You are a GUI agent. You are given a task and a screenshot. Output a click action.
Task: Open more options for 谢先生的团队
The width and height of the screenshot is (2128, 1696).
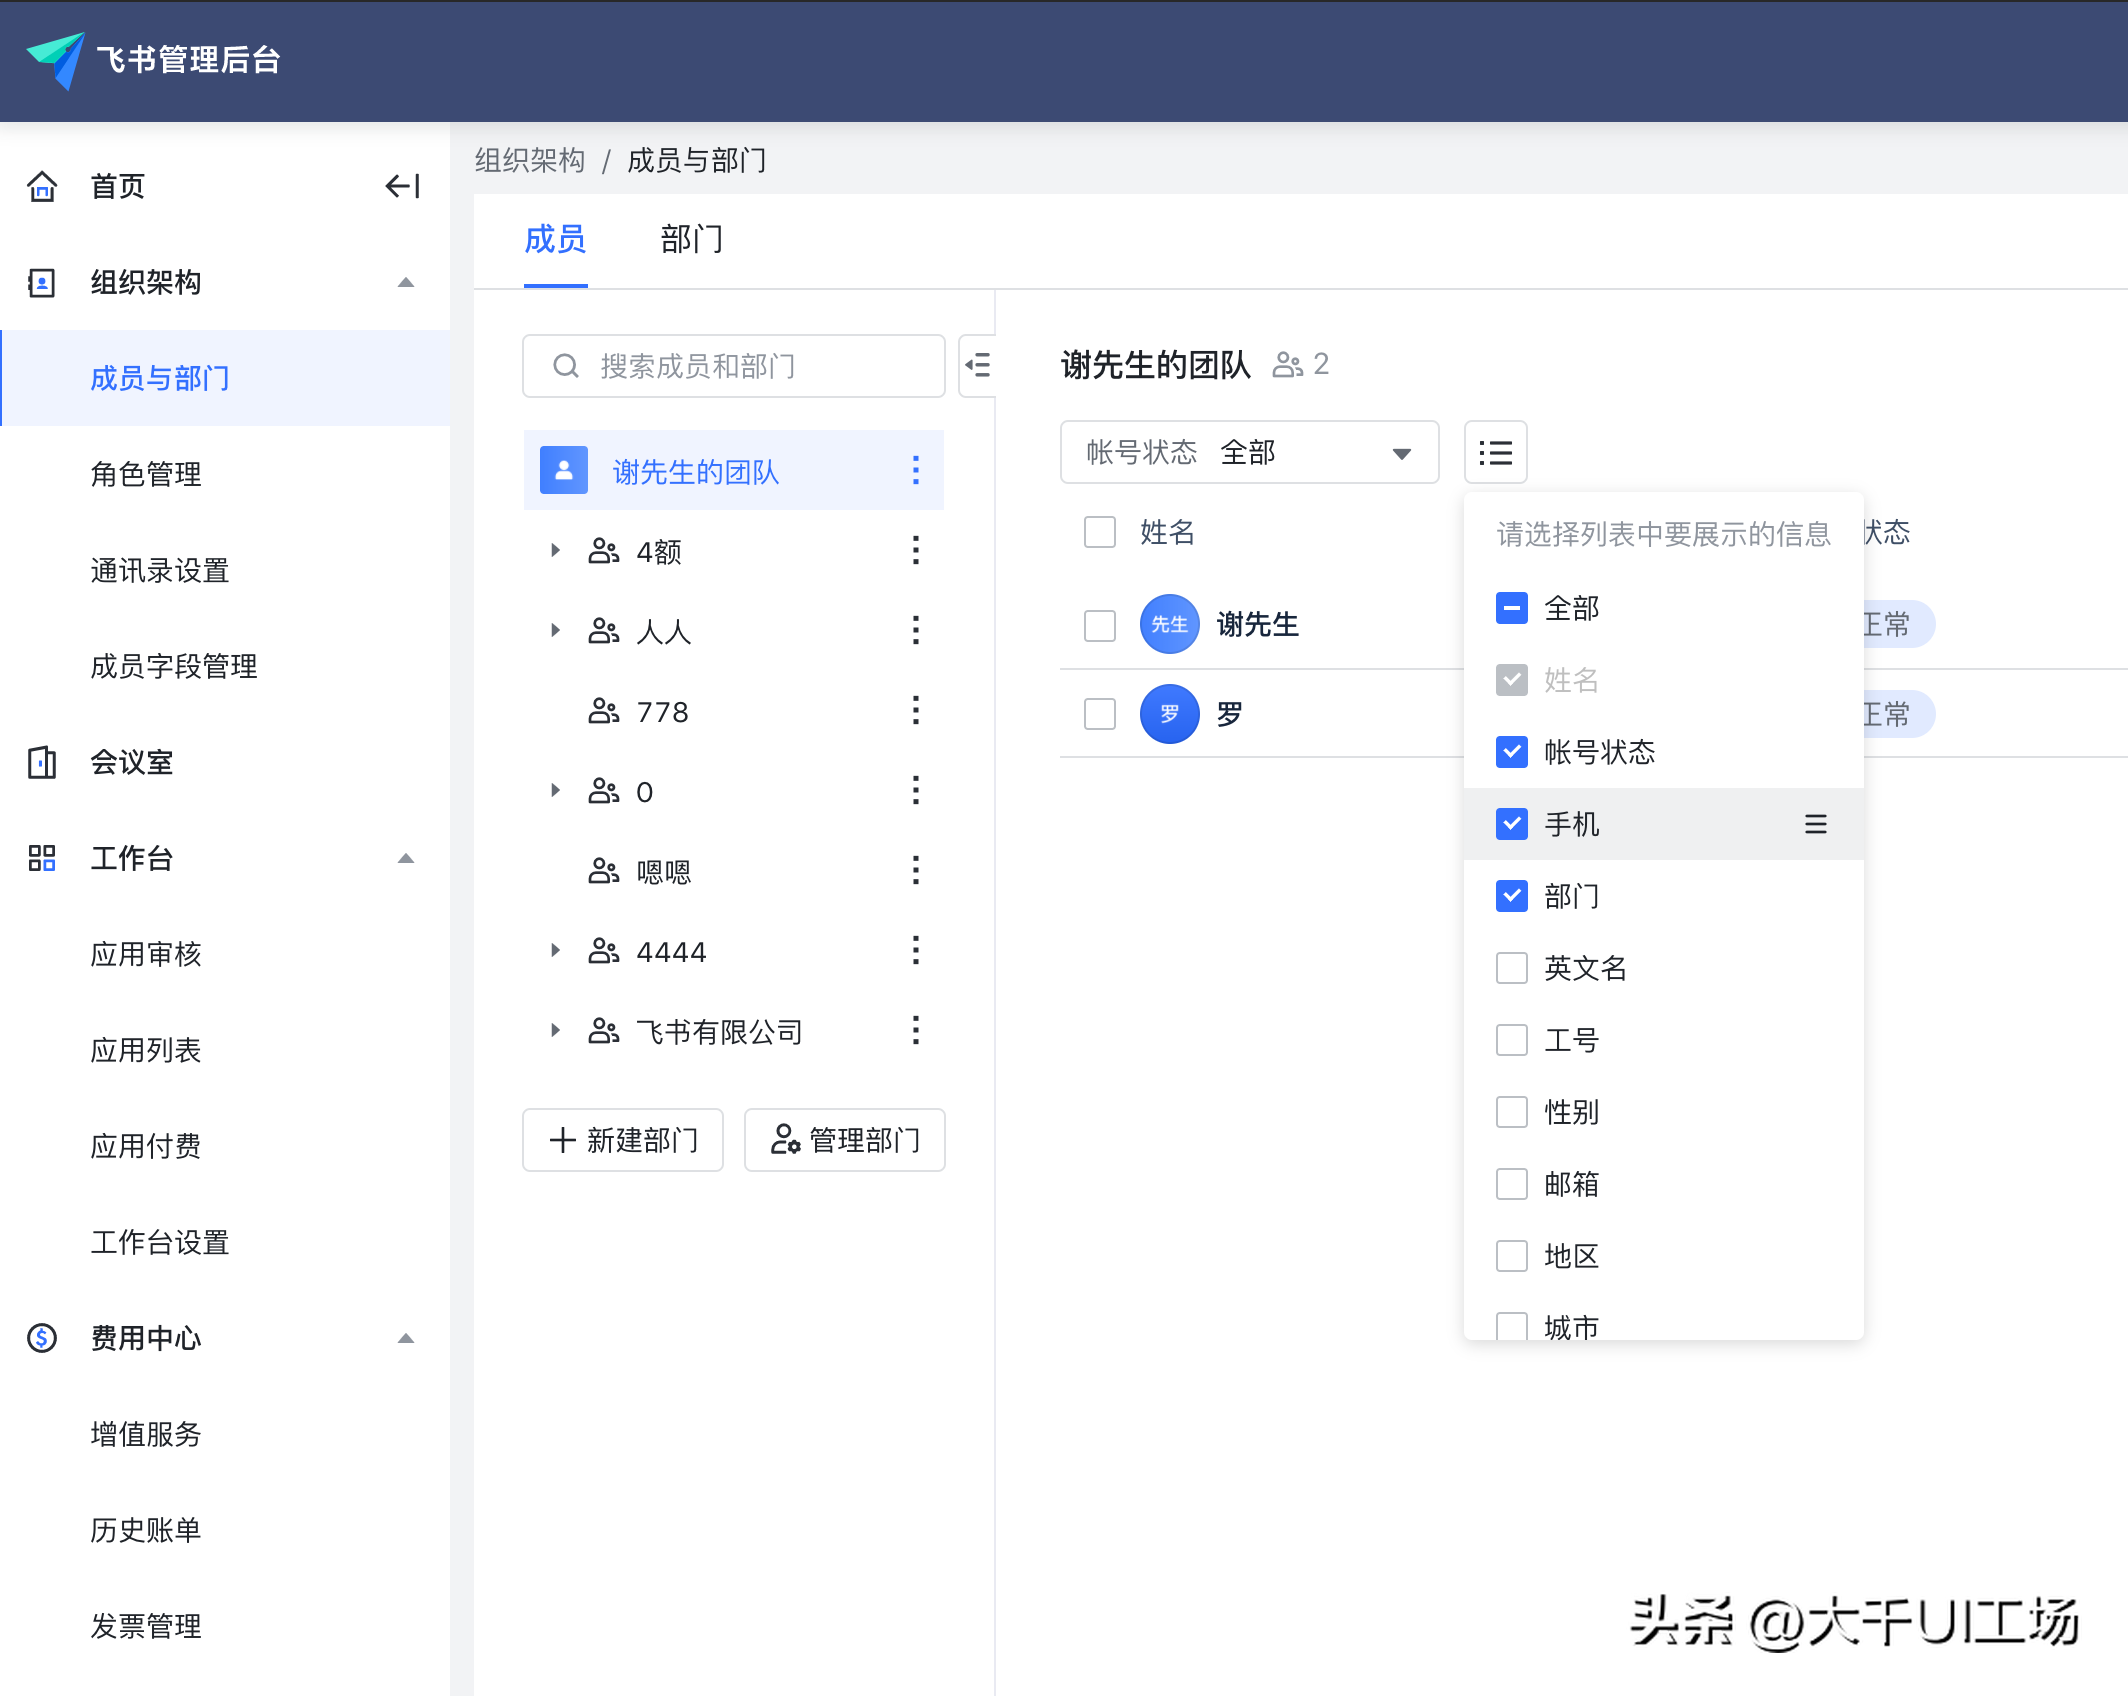click(x=915, y=471)
